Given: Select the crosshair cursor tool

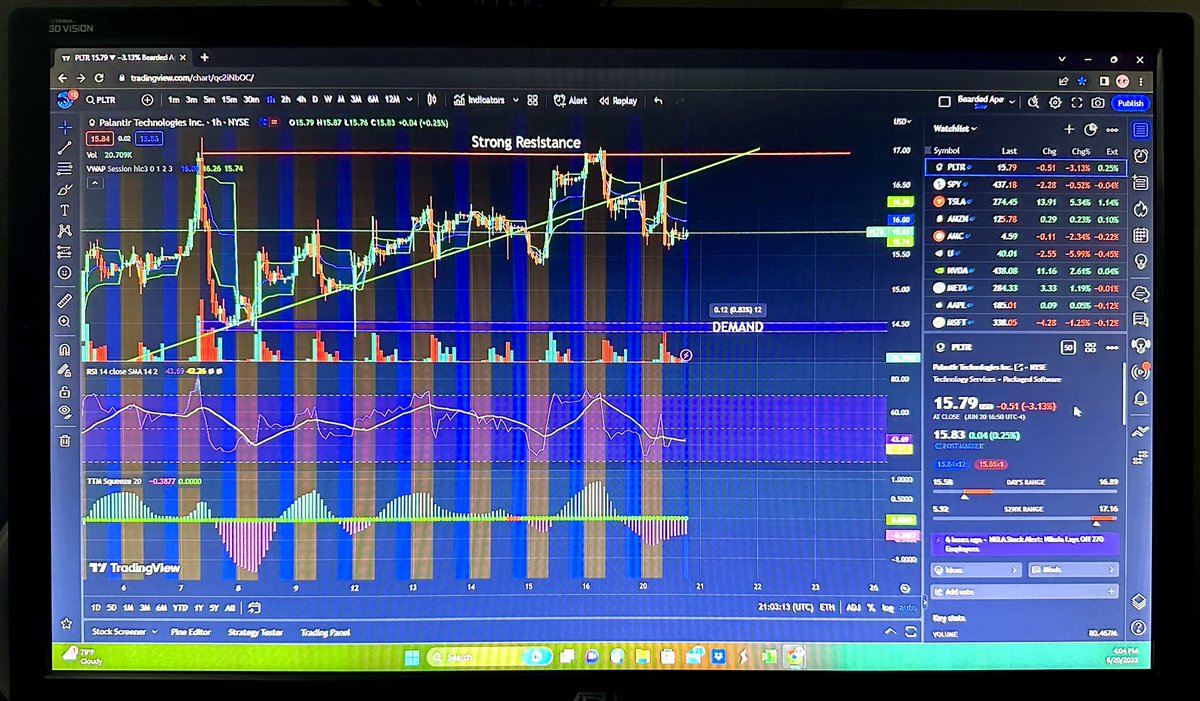Looking at the screenshot, I should (x=65, y=126).
